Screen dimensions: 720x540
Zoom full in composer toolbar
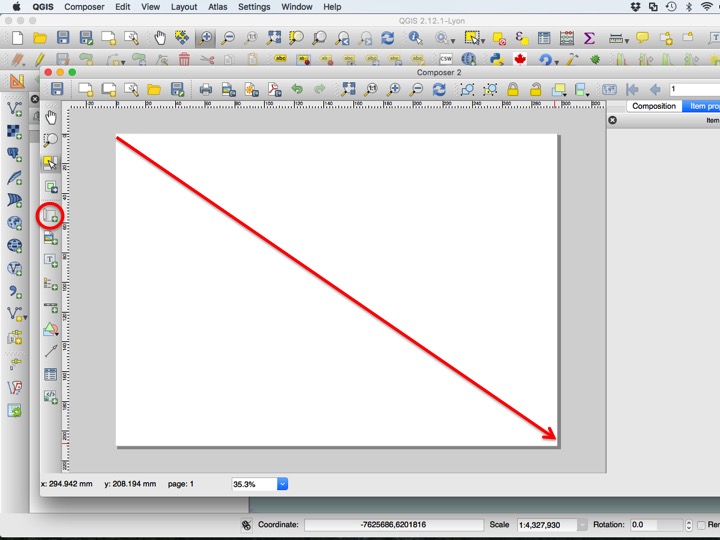[x=348, y=89]
